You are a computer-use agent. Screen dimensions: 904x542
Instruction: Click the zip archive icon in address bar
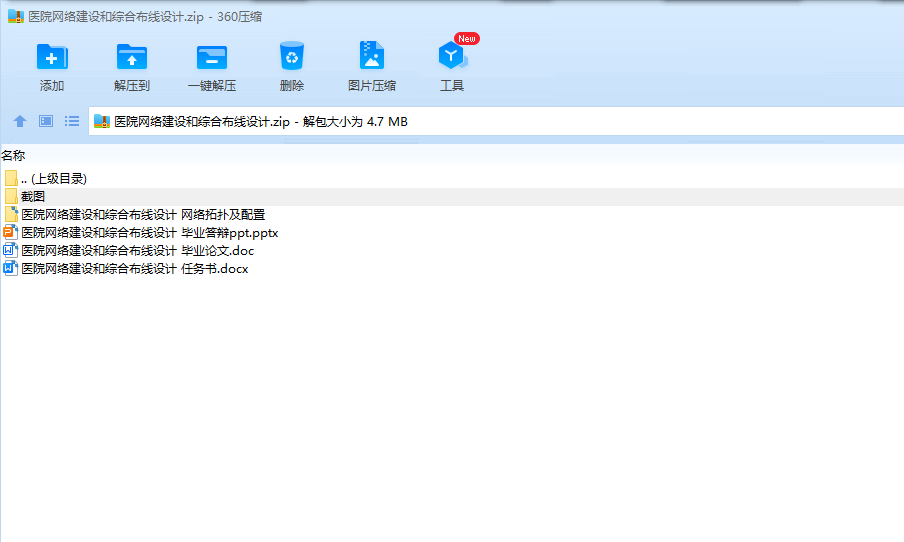tap(102, 122)
